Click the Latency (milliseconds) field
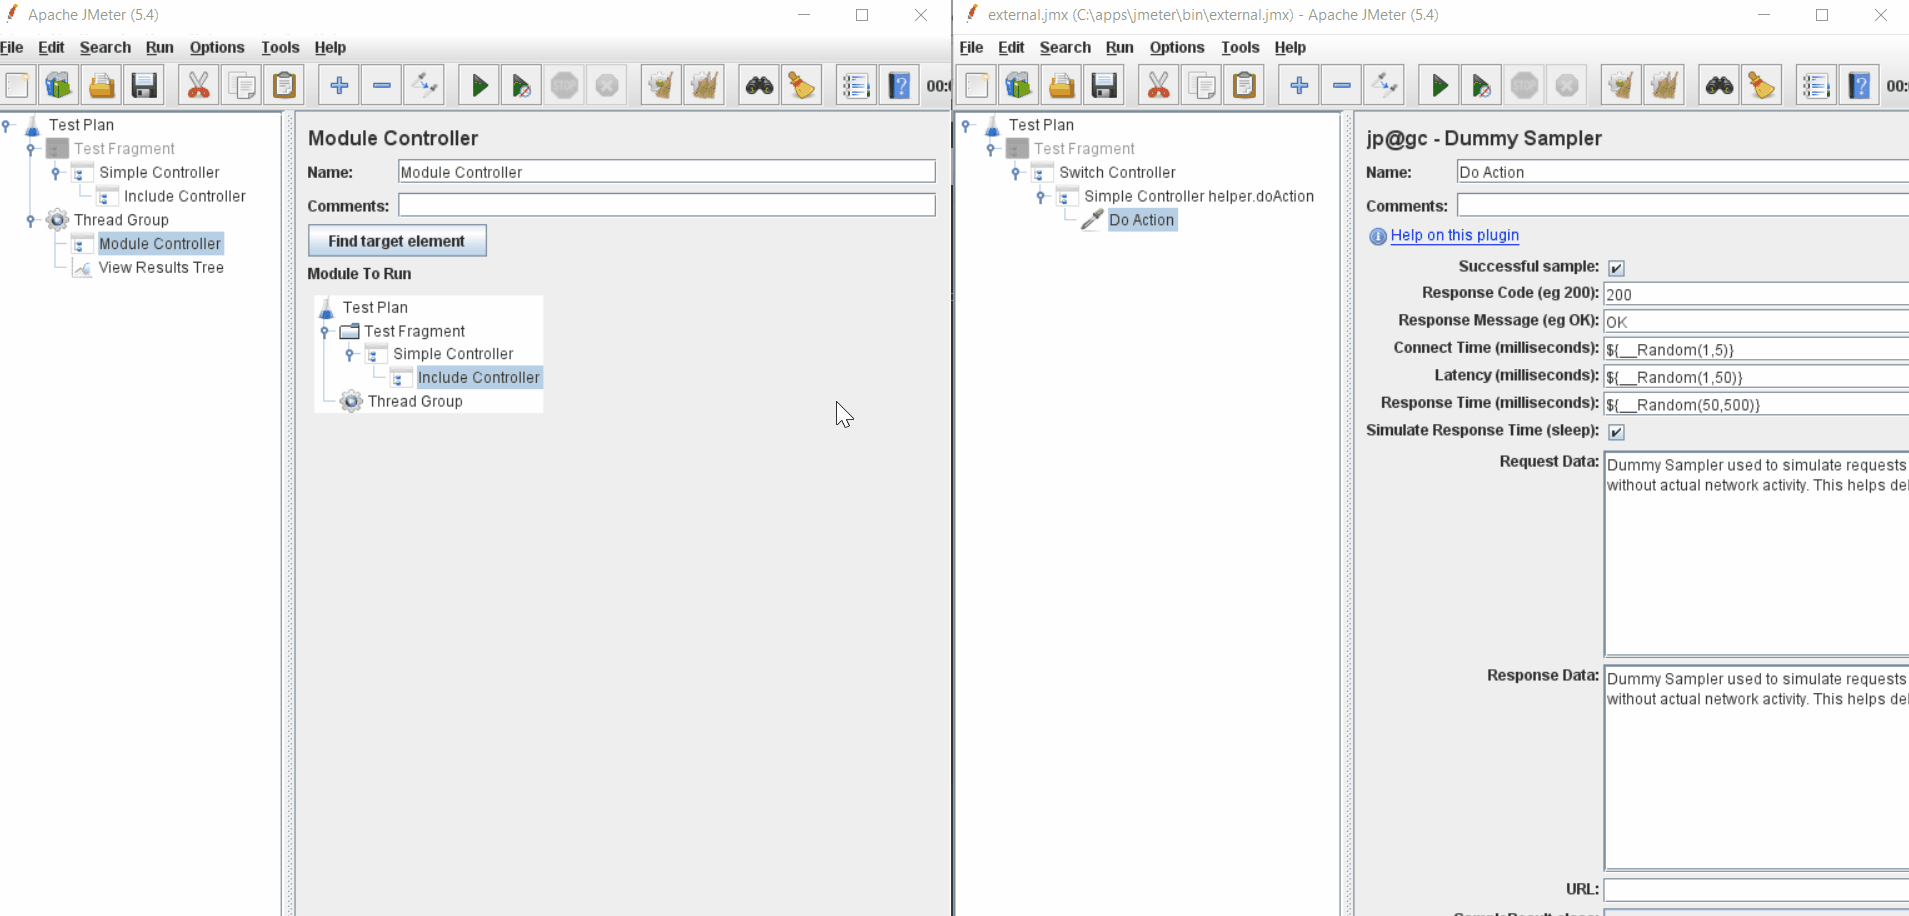 (1756, 377)
